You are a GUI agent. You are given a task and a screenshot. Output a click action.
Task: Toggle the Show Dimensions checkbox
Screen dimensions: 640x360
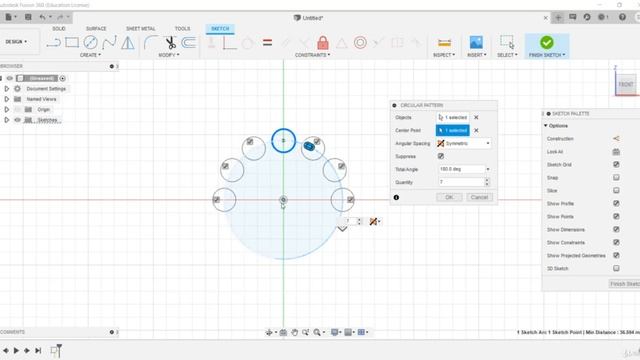(616, 229)
